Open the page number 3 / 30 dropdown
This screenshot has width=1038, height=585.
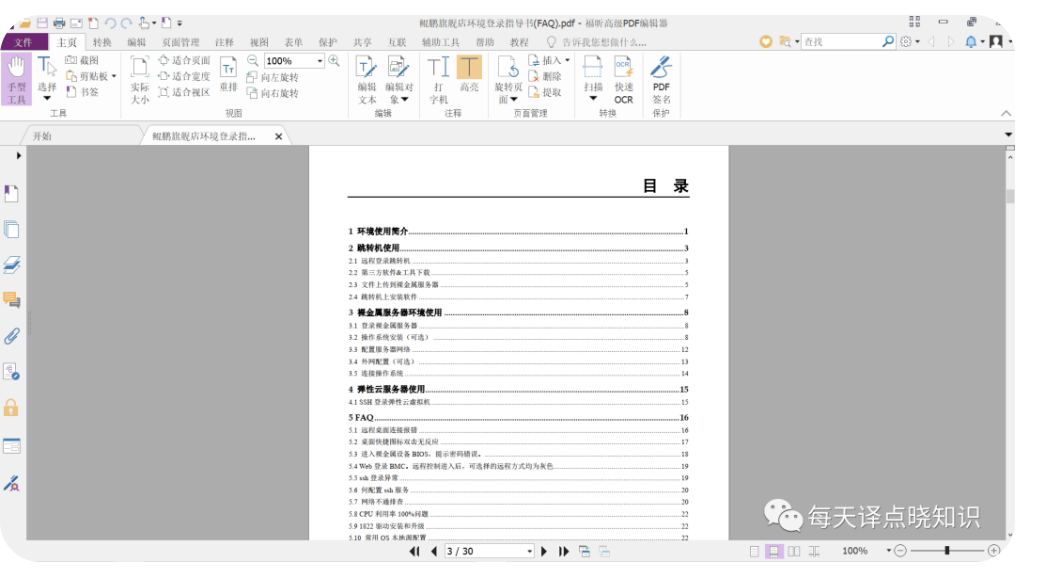[x=530, y=551]
